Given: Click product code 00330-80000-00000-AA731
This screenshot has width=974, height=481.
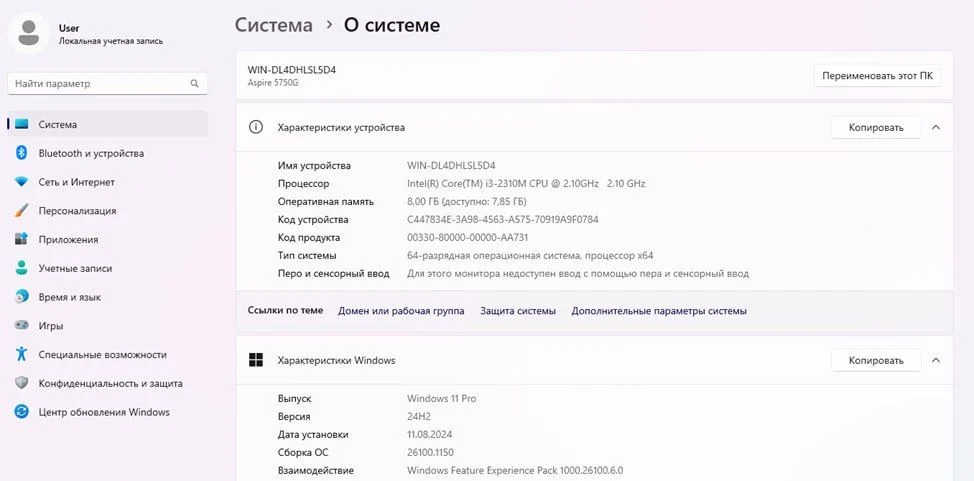Looking at the screenshot, I should (468, 237).
